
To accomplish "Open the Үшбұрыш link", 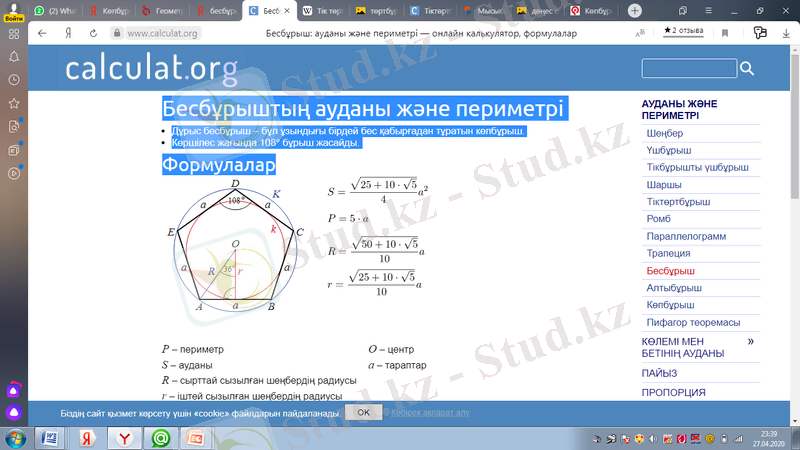I will point(668,150).
